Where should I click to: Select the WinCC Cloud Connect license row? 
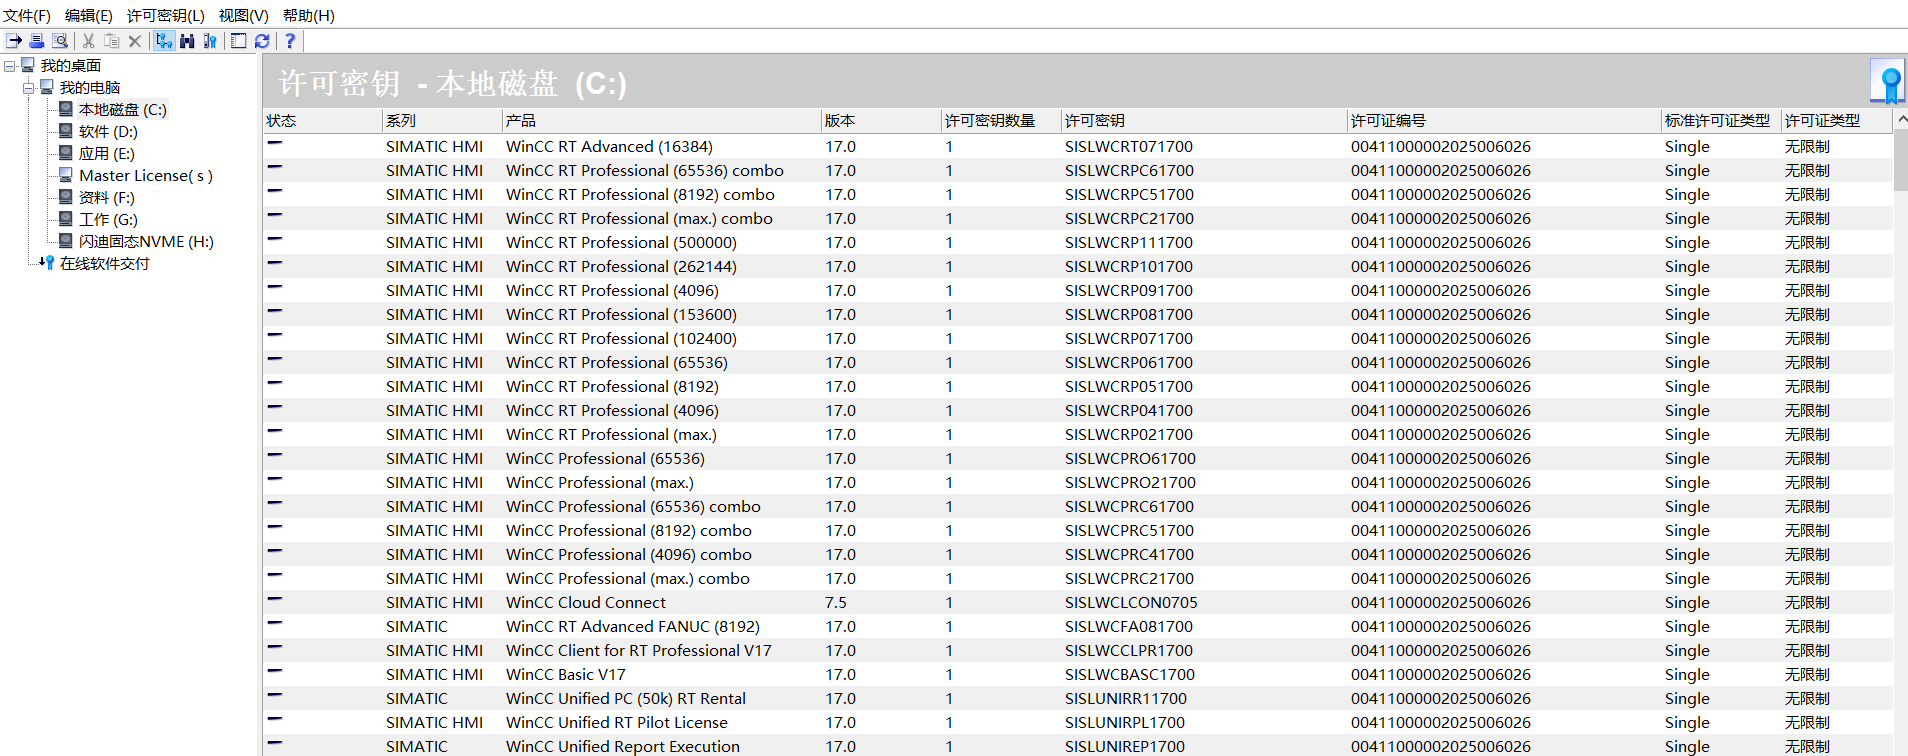coord(585,603)
